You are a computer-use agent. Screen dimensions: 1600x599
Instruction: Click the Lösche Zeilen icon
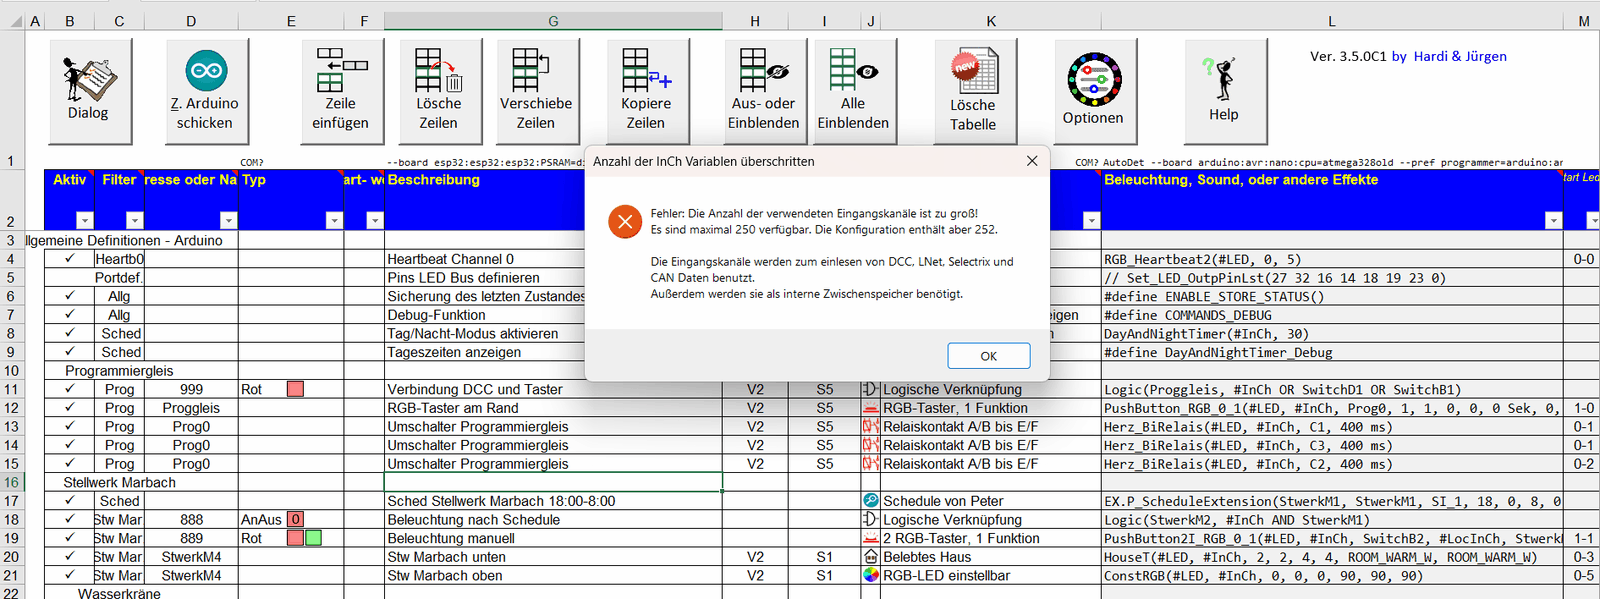coord(438,71)
